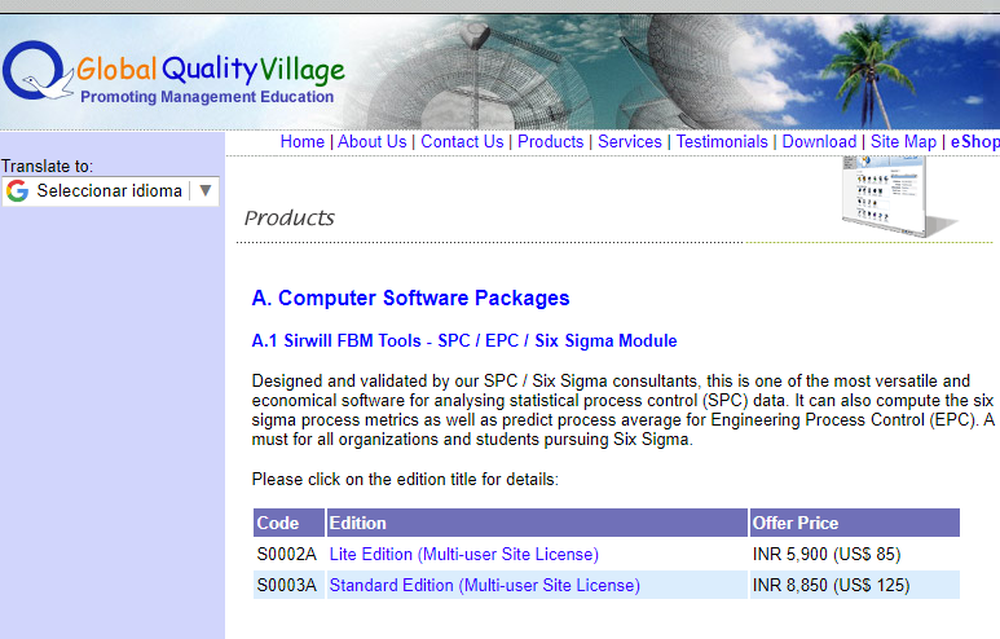Viewport: 1000px width, 639px height.
Task: Open Standard Edition Multi-user Site License details
Action: pos(484,585)
